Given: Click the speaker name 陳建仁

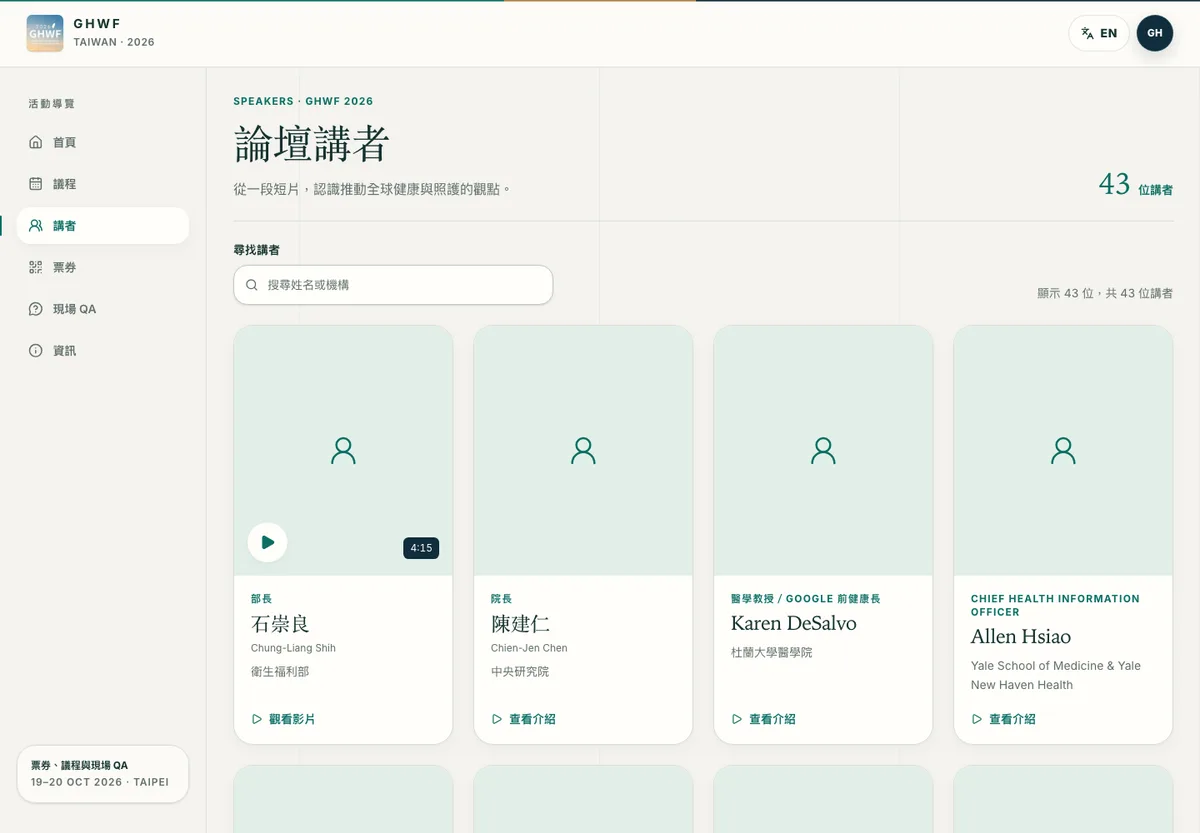Looking at the screenshot, I should coord(520,624).
